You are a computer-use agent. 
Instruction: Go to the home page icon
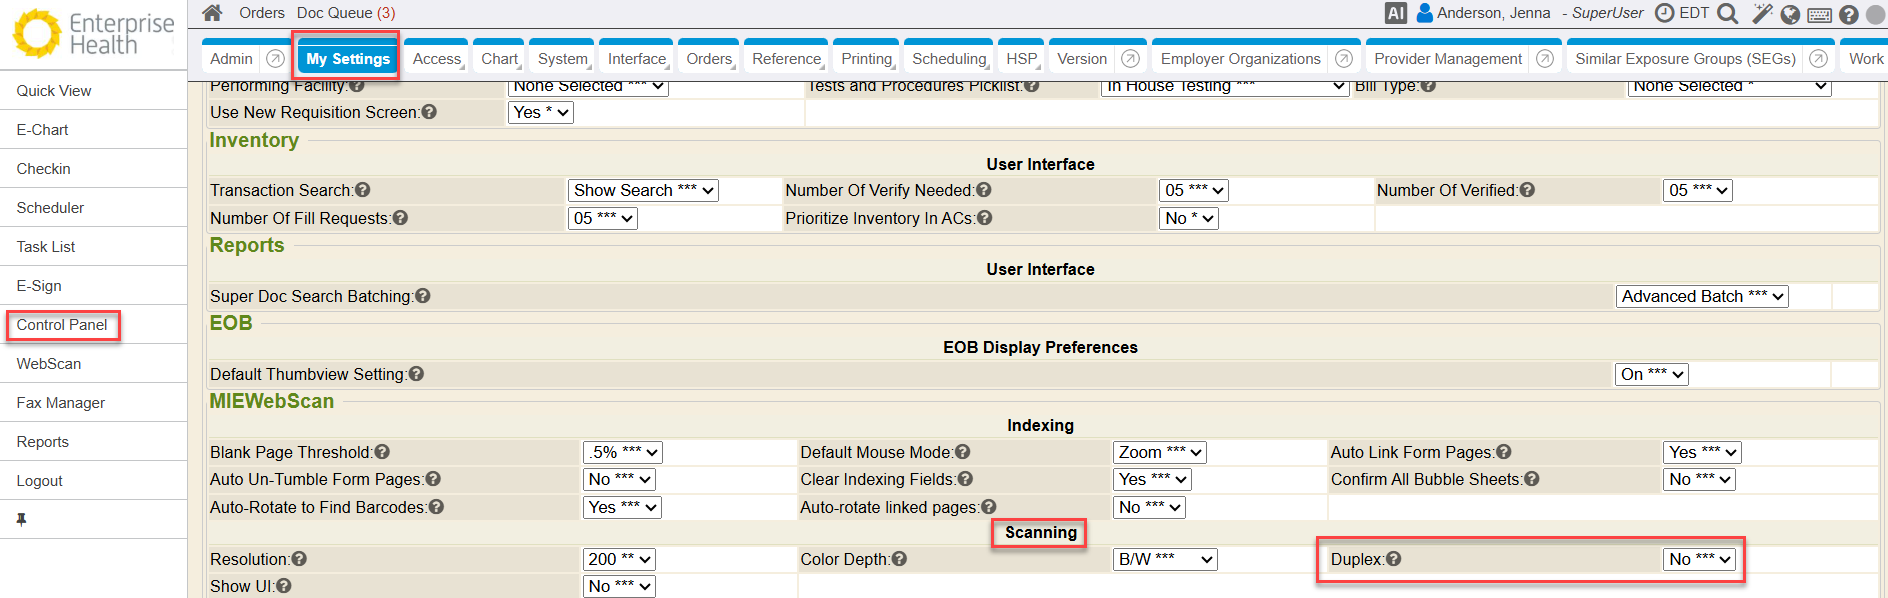point(212,13)
